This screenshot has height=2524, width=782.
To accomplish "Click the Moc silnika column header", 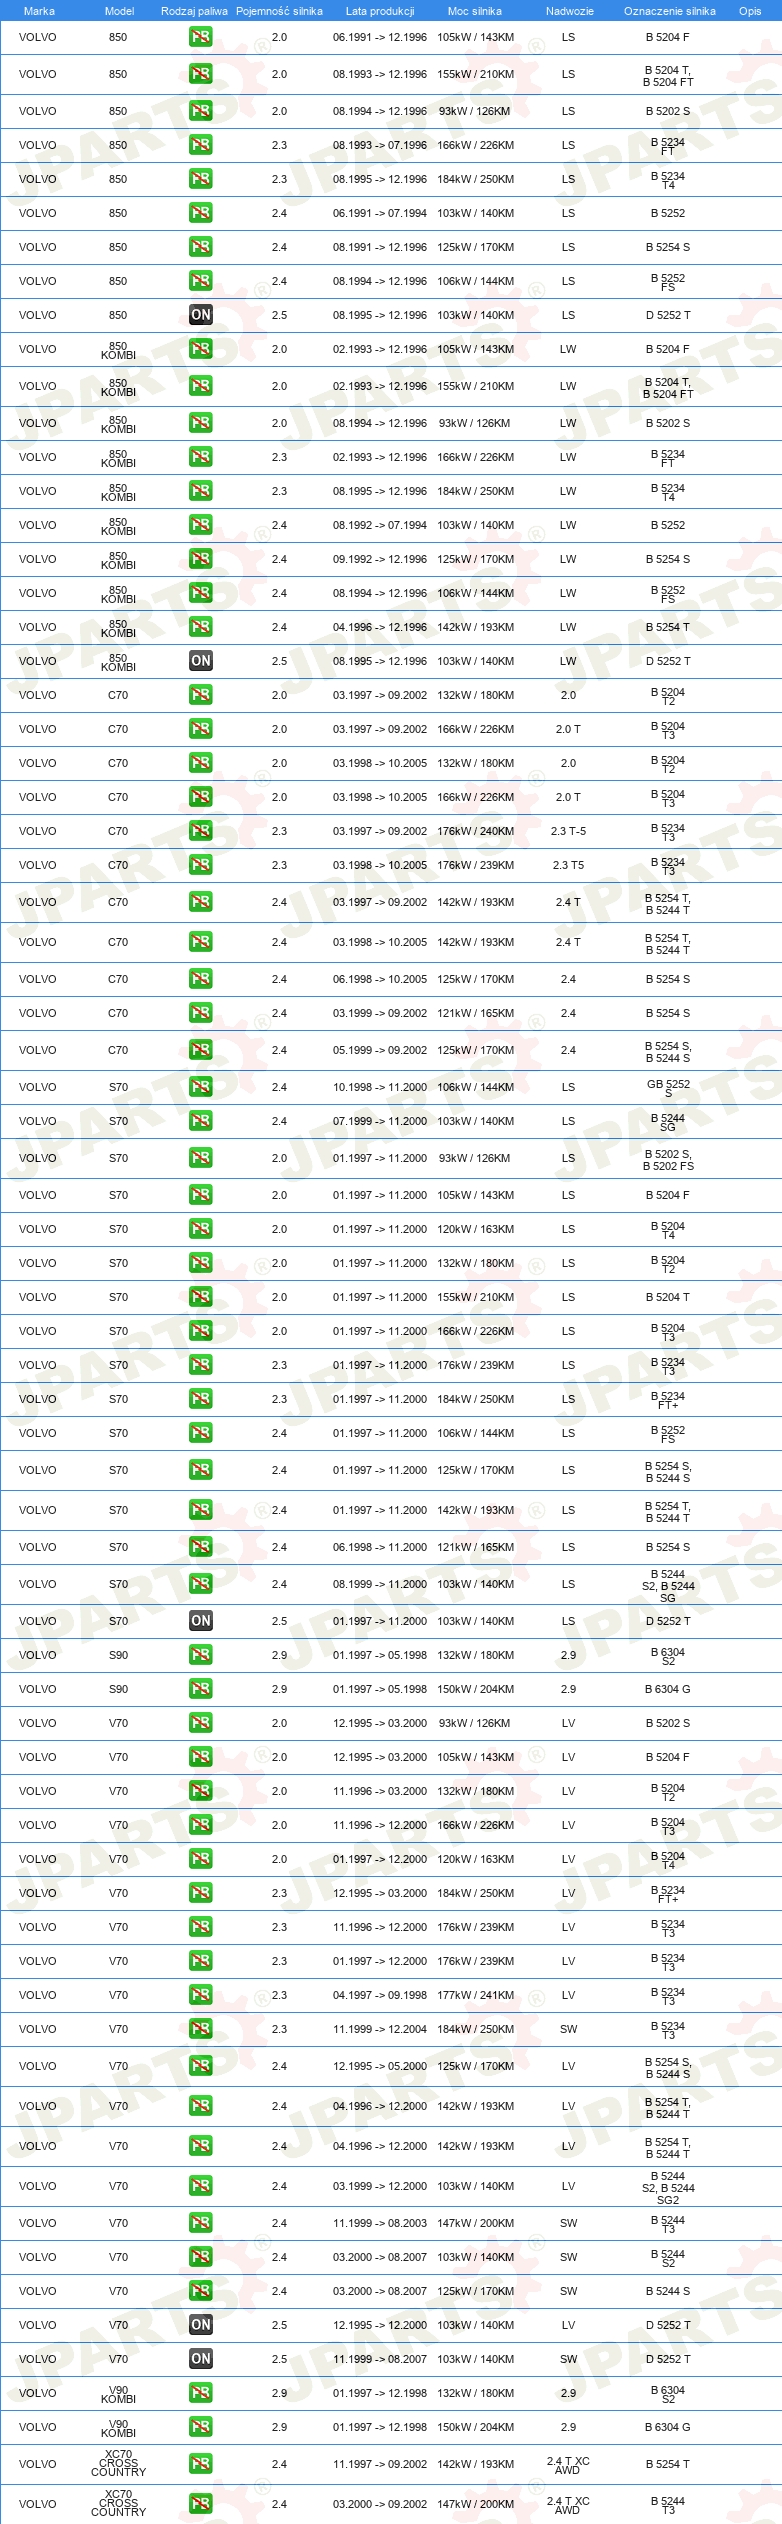I will (475, 11).
